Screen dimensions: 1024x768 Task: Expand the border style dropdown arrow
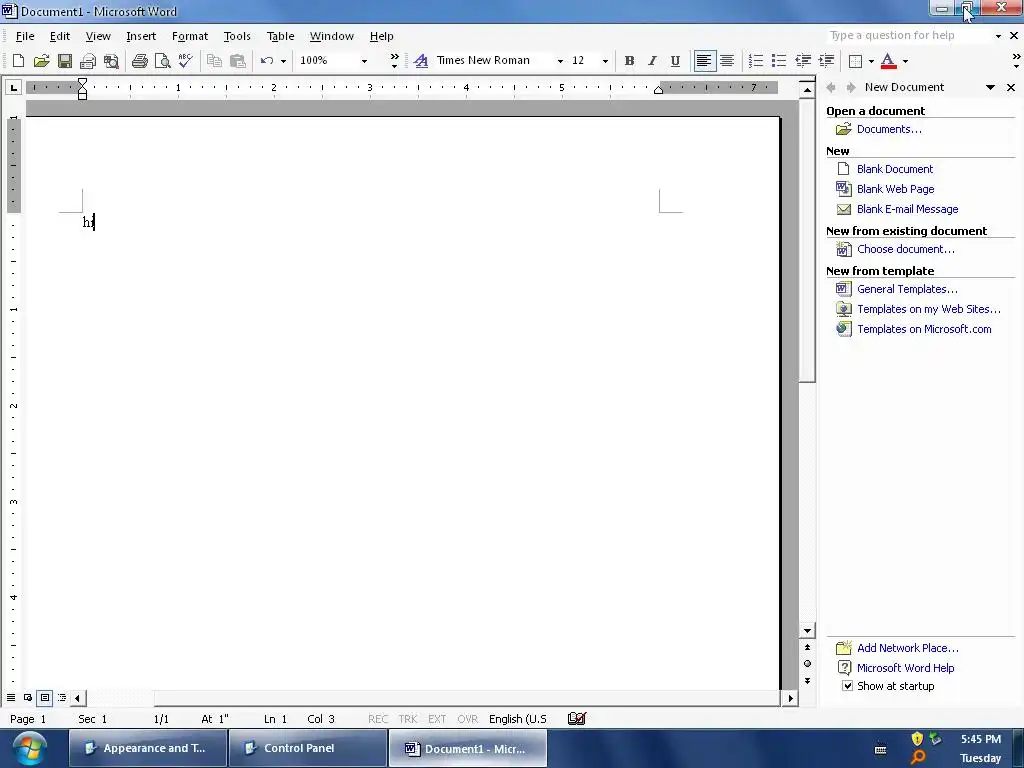871,61
